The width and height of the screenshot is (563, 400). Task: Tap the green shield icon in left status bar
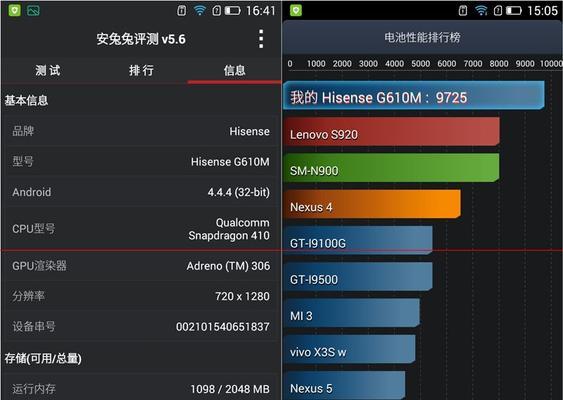pos(14,10)
